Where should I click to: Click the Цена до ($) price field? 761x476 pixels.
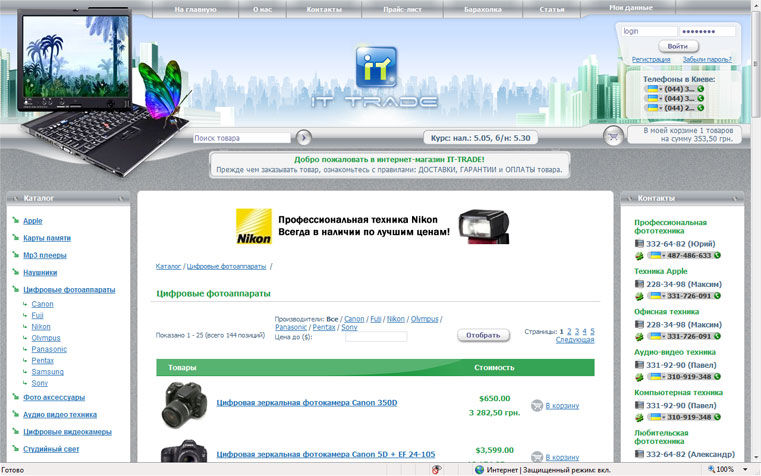point(376,337)
